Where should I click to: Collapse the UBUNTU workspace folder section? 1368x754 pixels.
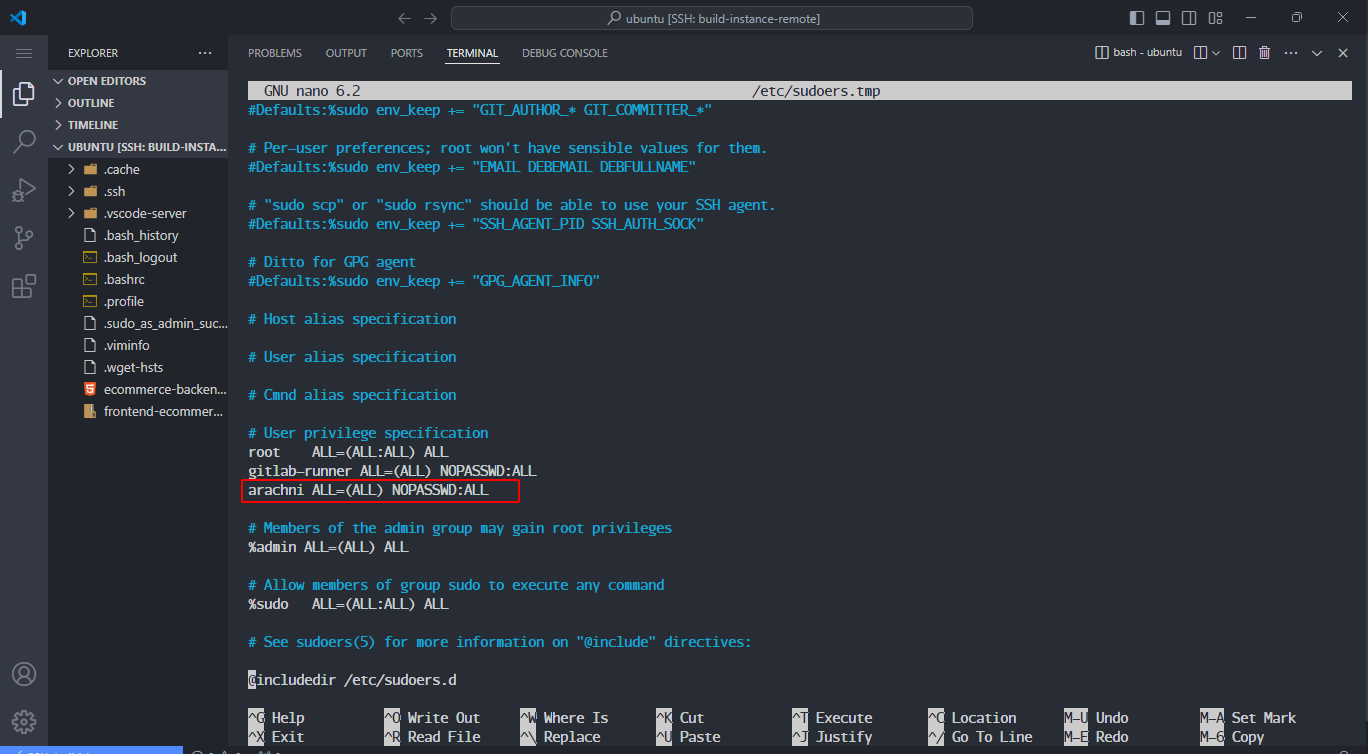138,147
